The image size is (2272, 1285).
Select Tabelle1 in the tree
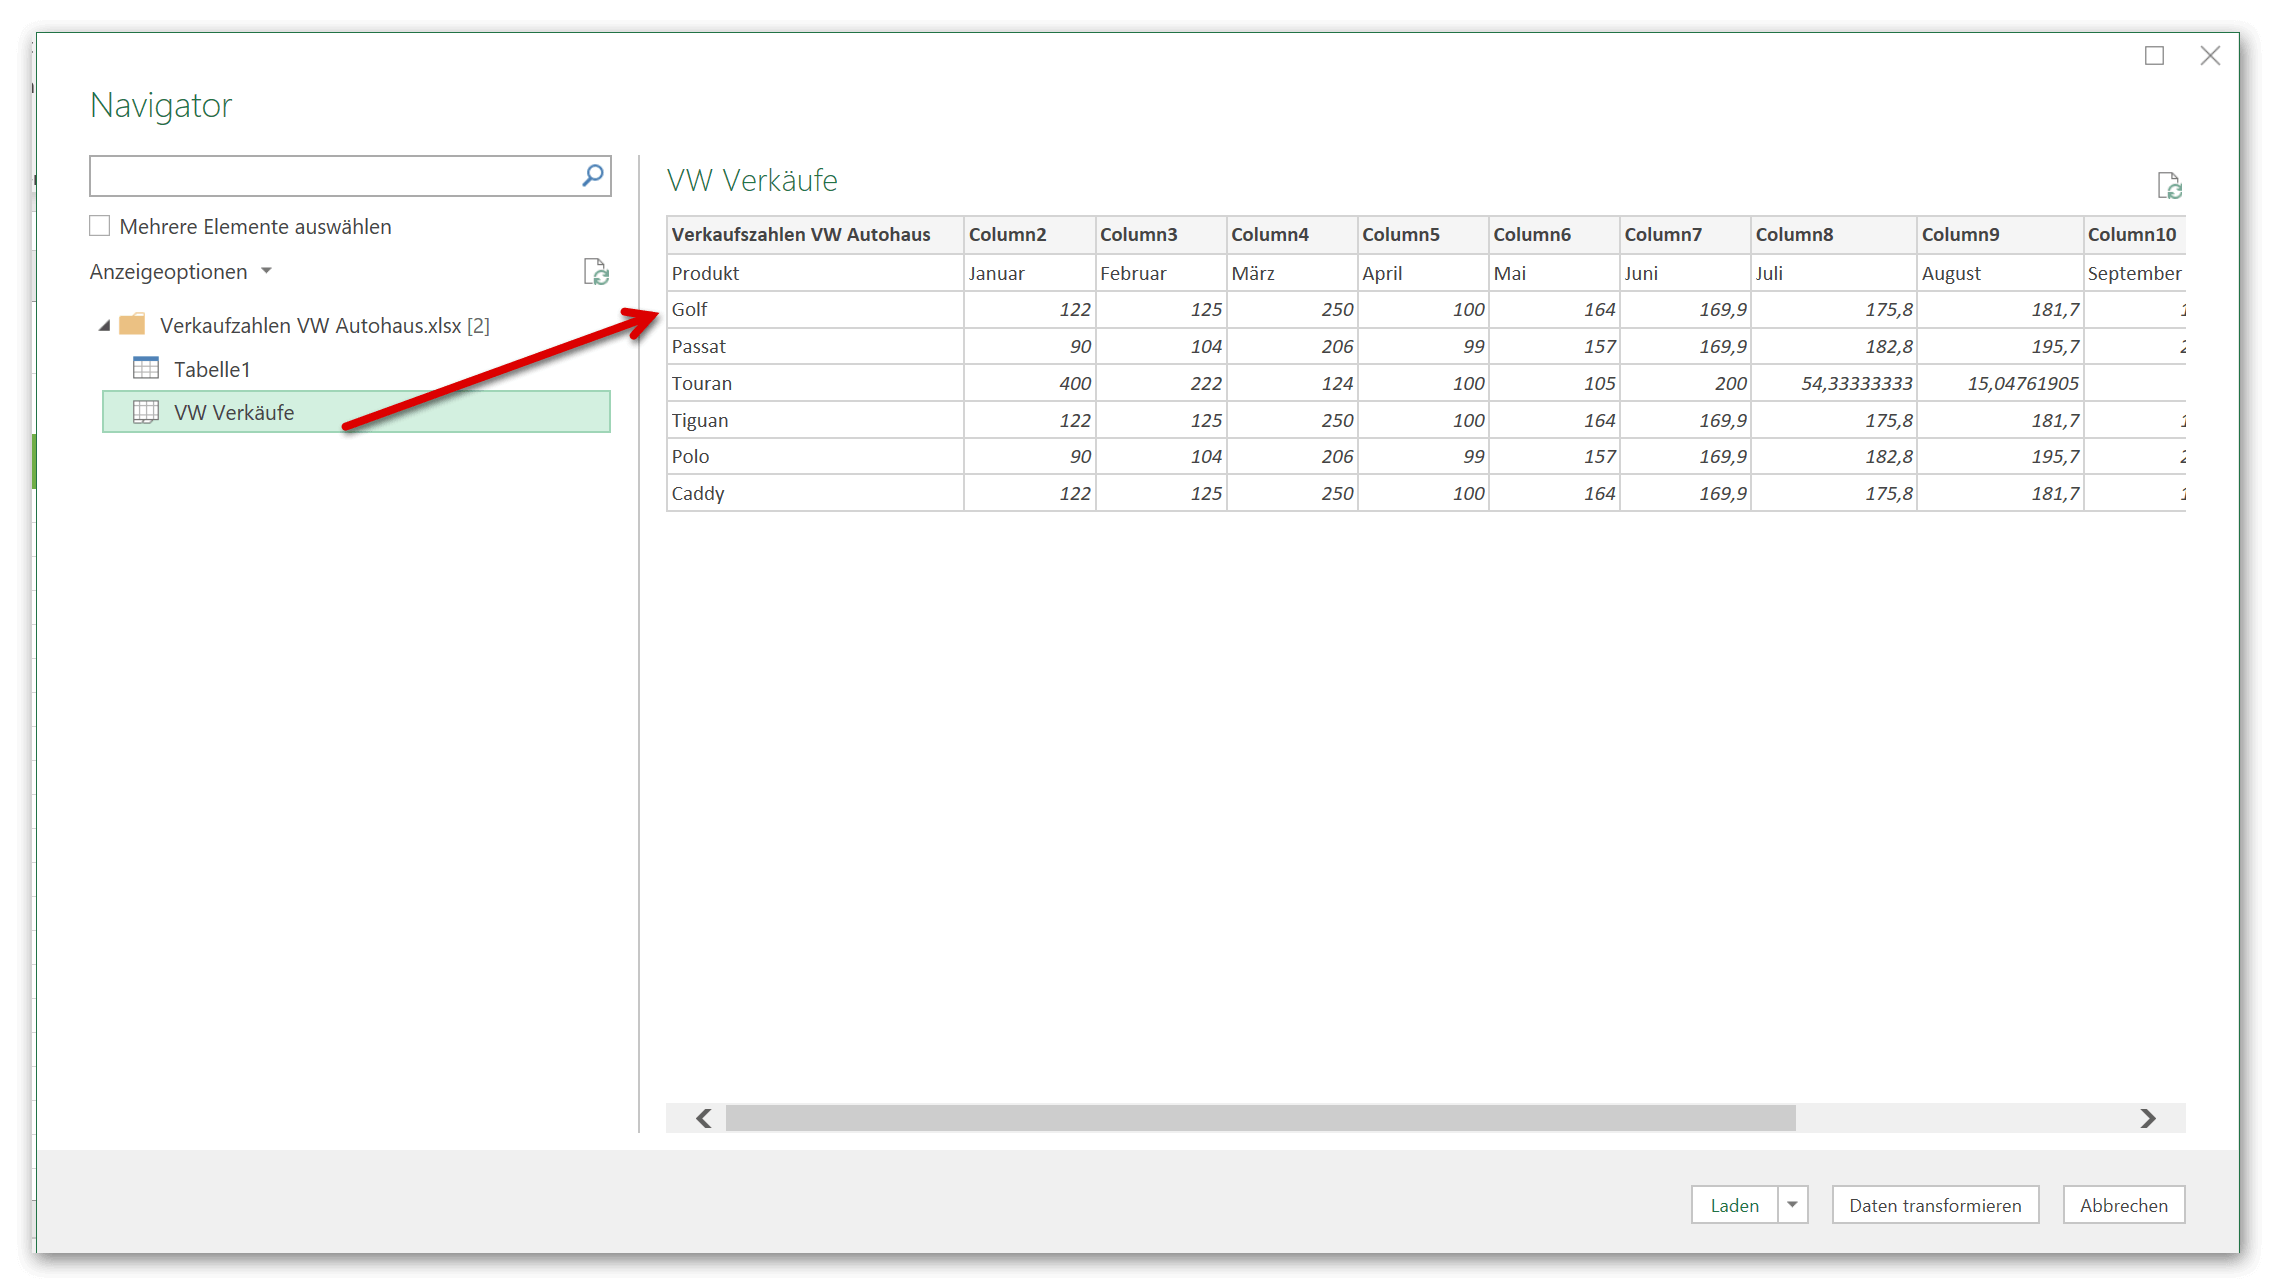tap(212, 369)
